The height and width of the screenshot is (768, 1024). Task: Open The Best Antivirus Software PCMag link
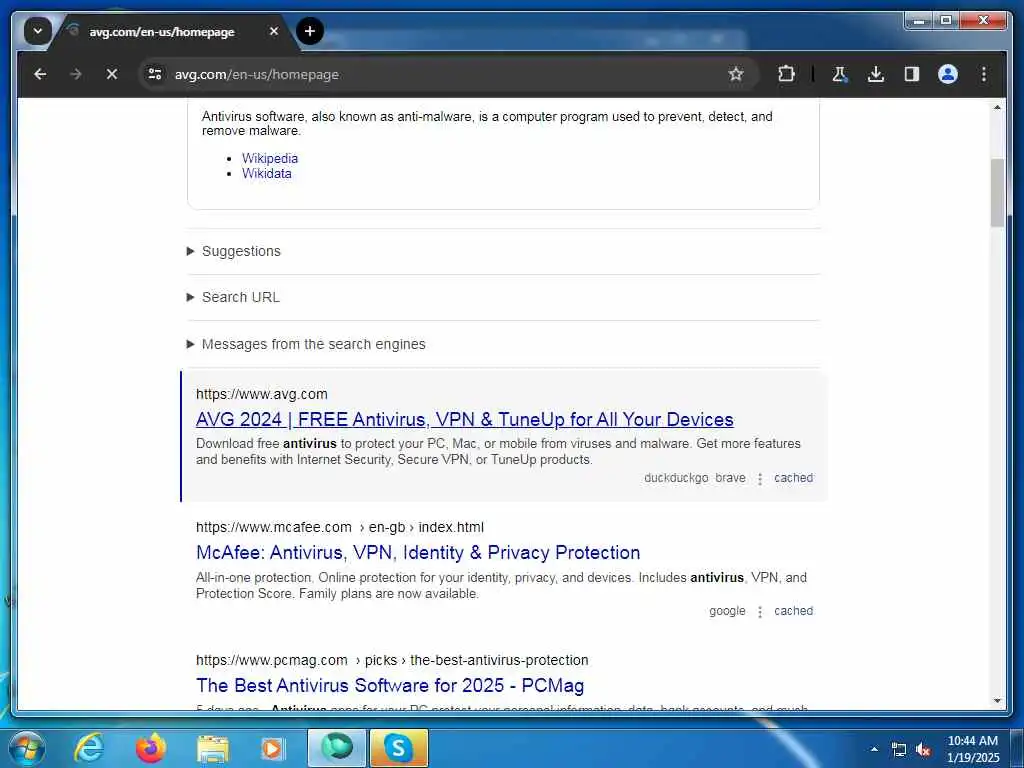click(390, 685)
